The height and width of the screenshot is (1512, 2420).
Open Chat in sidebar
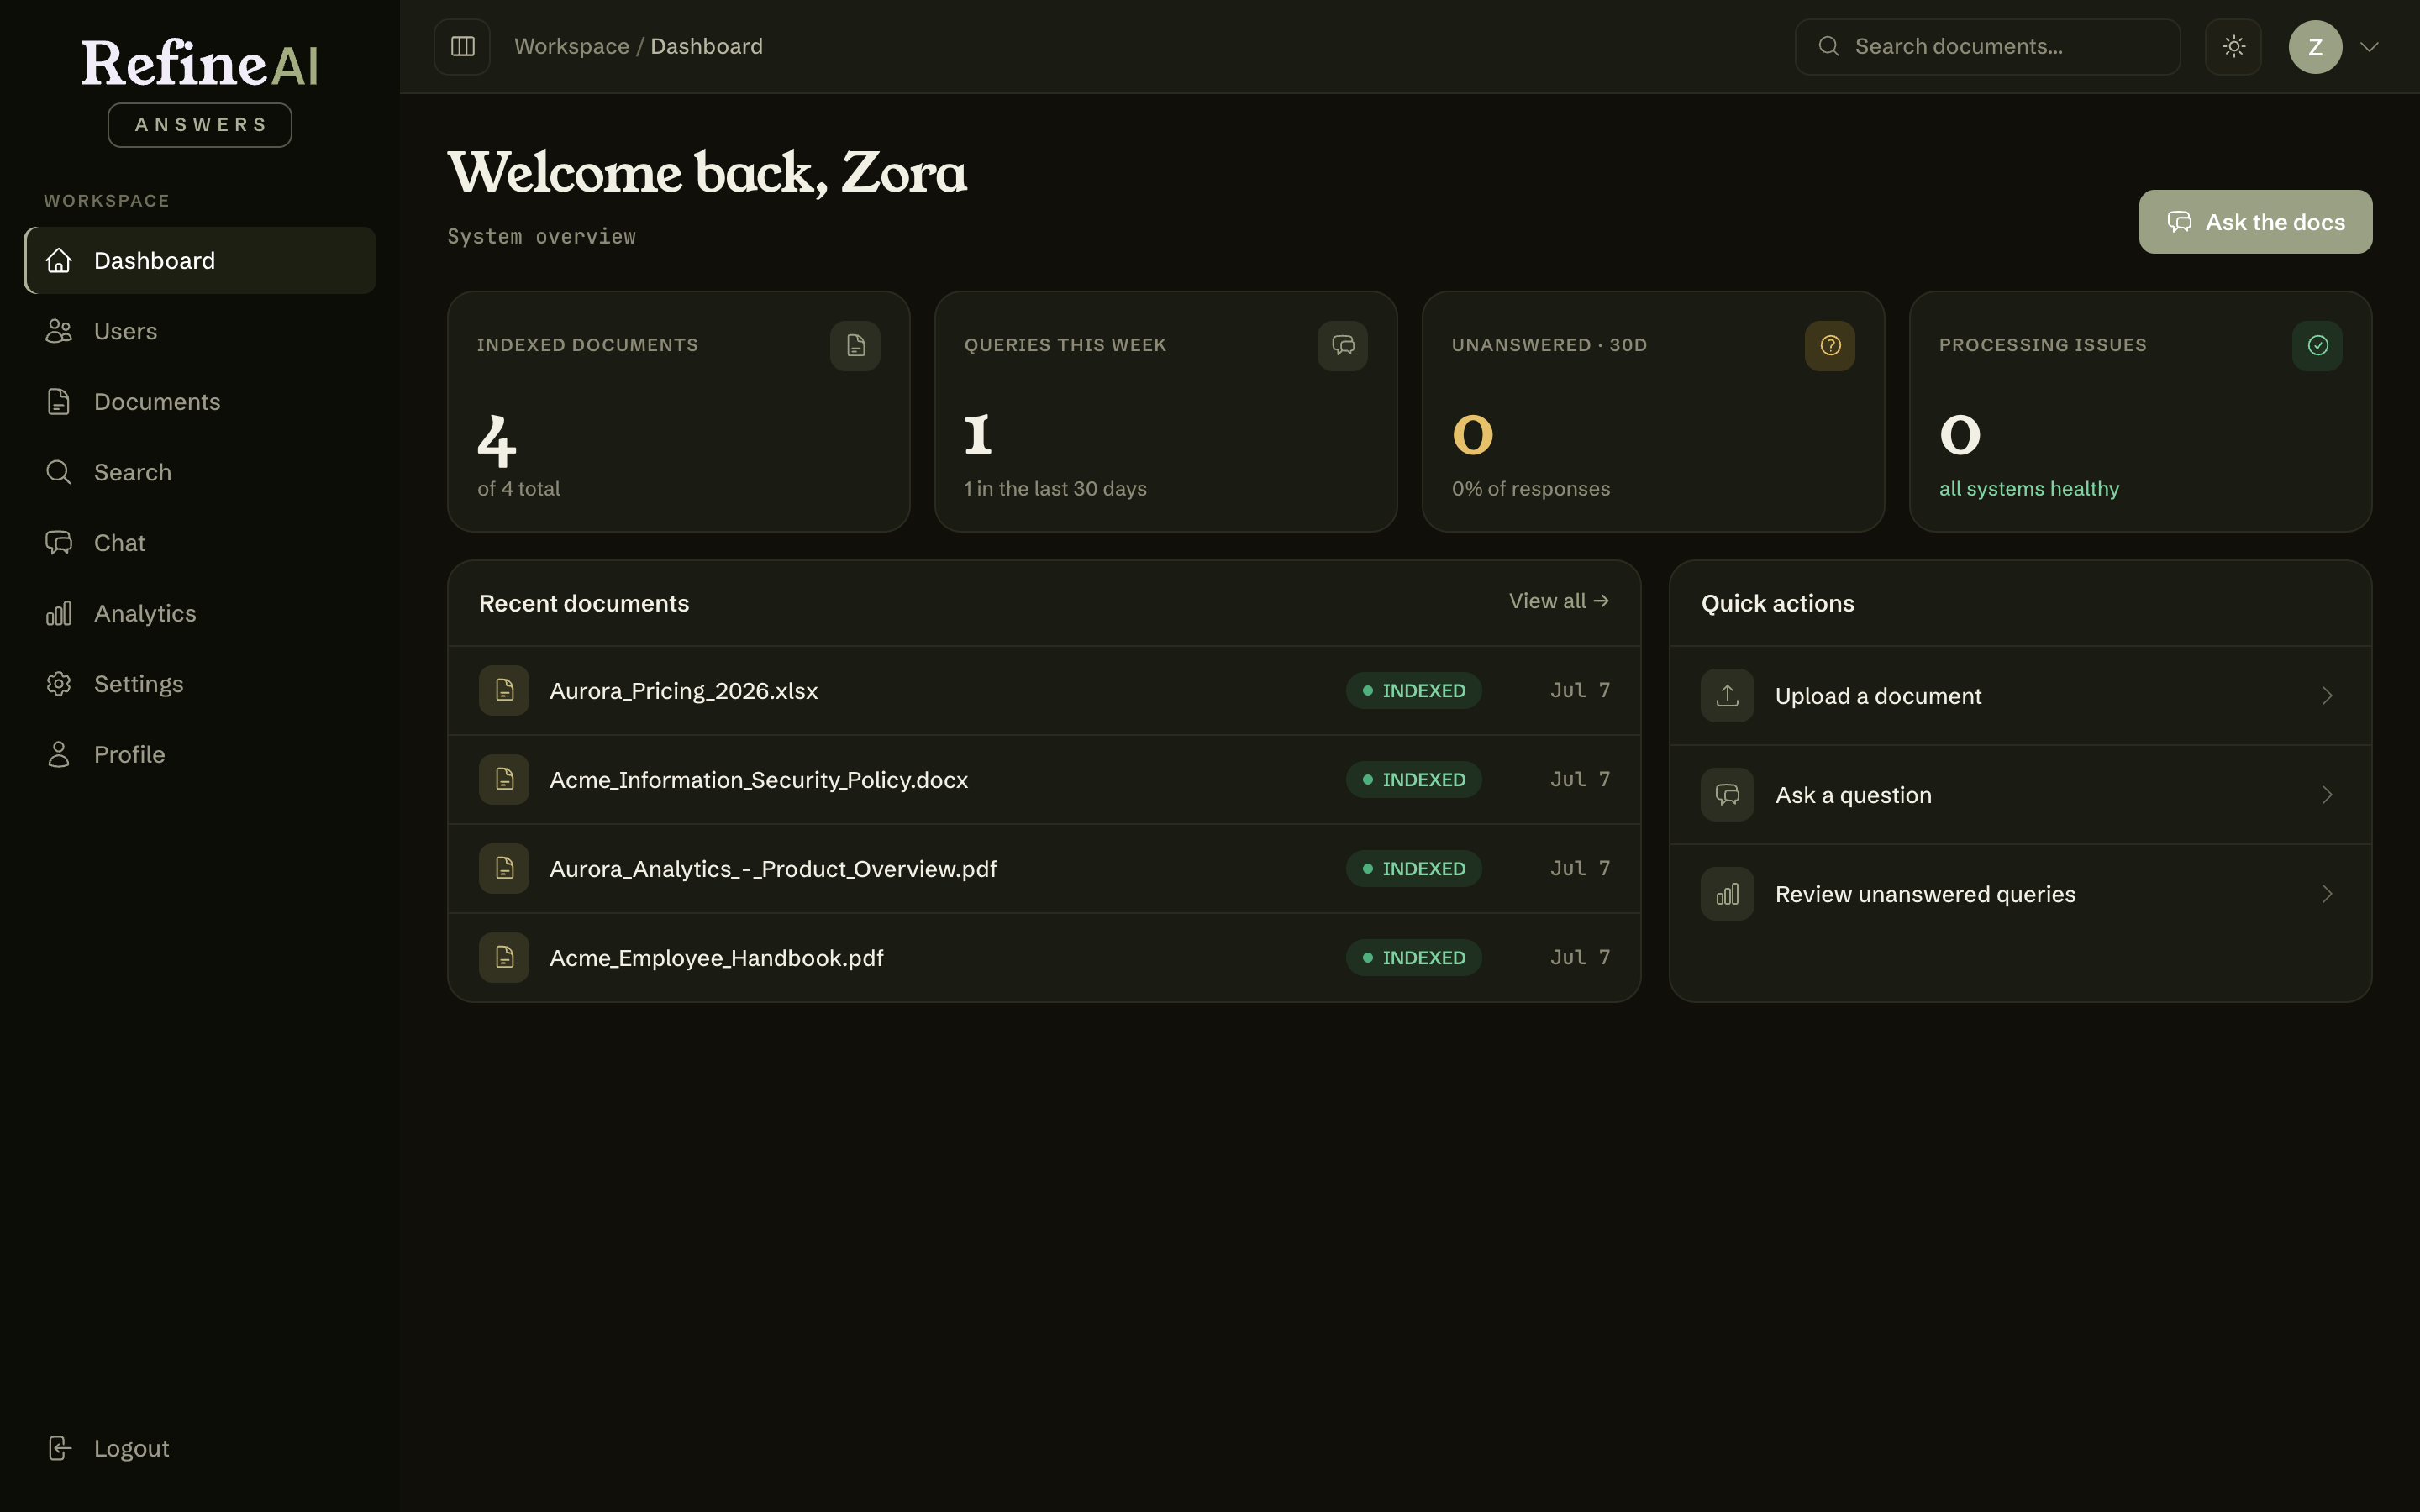pyautogui.click(x=200, y=543)
